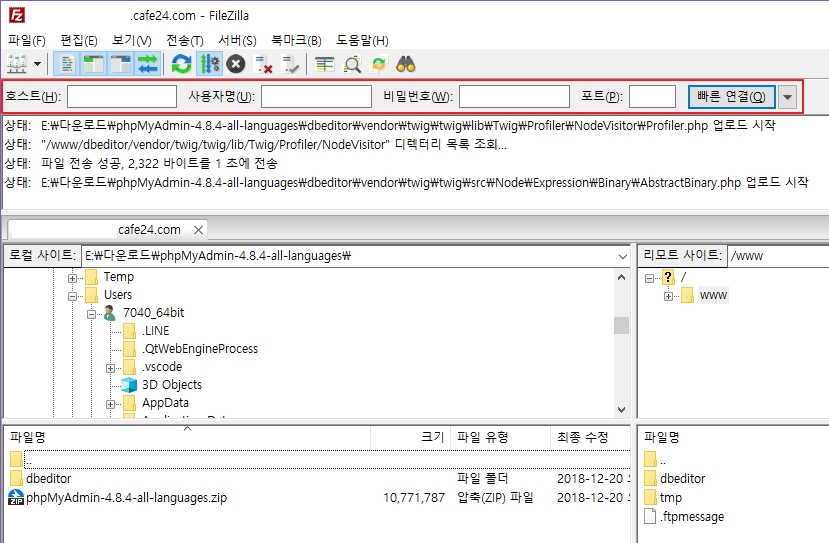Sort local files by 최종 수정 column
Image resolution: width=829 pixels, height=543 pixels.
tap(590, 437)
